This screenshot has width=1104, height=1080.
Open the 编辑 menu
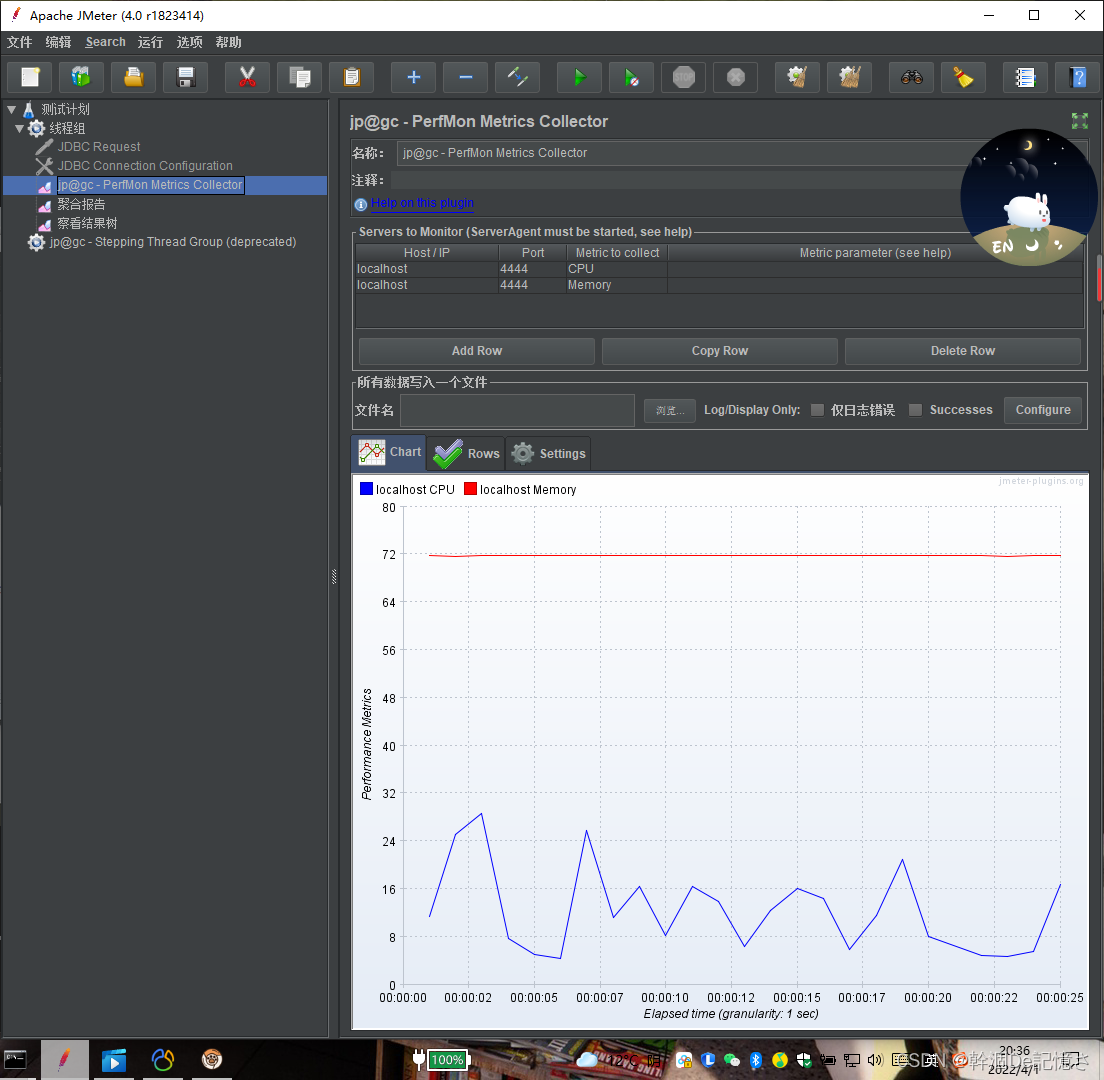point(58,42)
